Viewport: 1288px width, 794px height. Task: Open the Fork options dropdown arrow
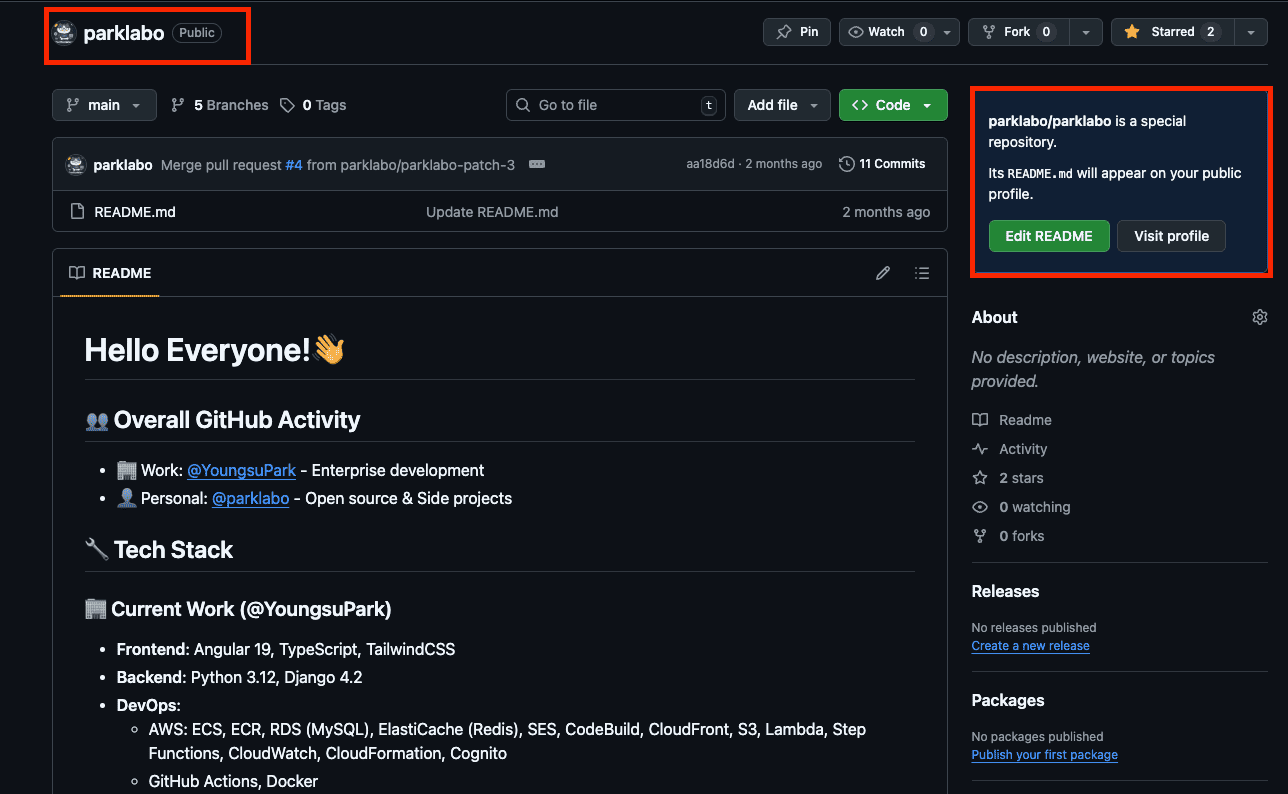(1085, 32)
